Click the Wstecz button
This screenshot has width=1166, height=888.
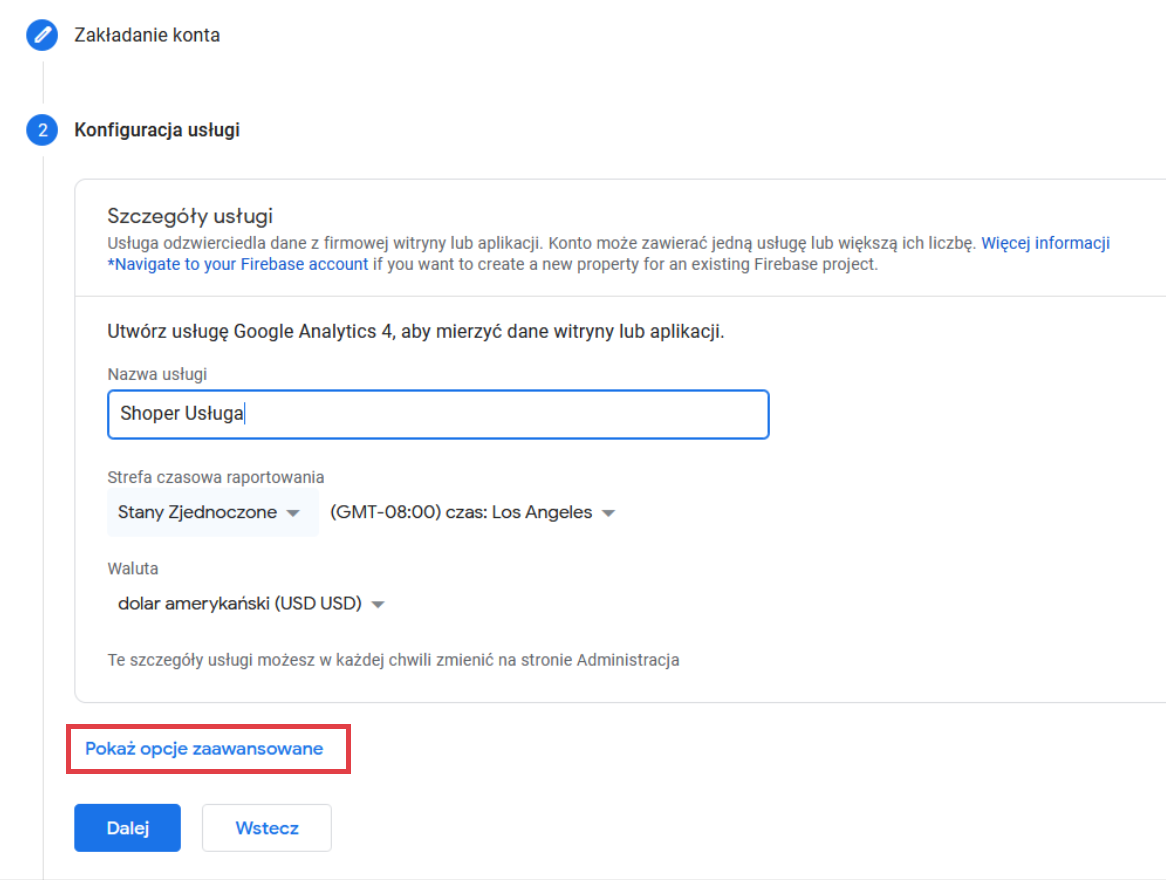tap(267, 828)
